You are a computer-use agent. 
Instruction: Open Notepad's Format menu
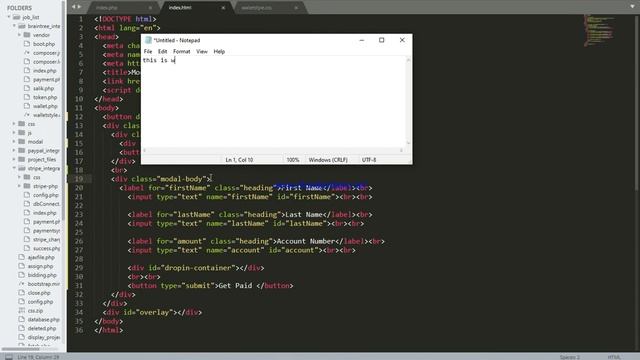pyautogui.click(x=182, y=51)
